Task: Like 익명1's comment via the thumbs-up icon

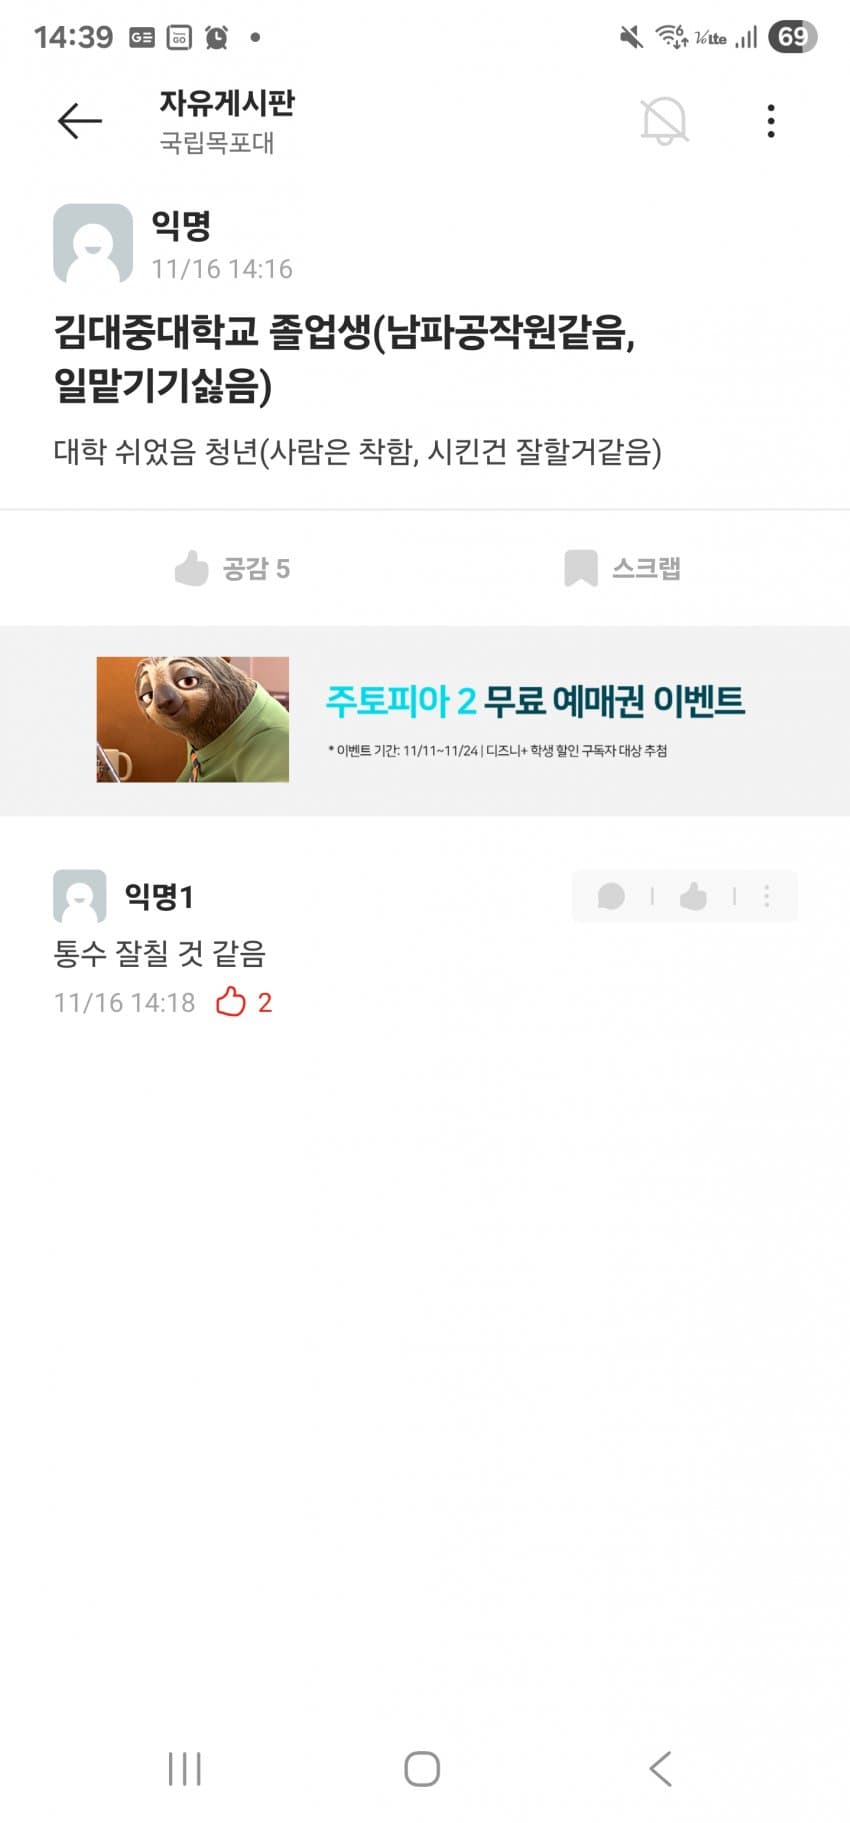Action: 693,896
